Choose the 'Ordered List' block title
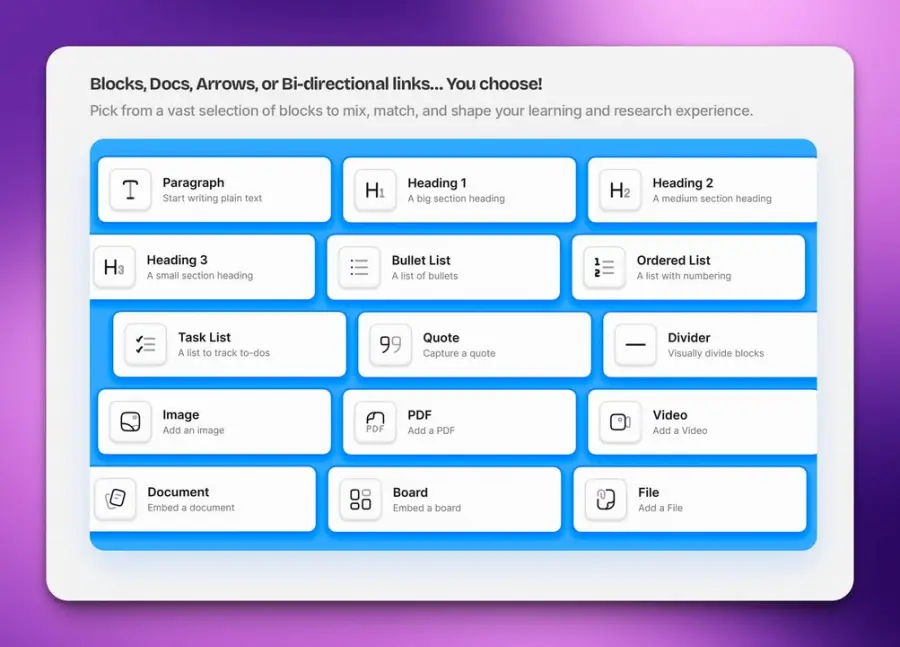This screenshot has width=900, height=647. [673, 261]
